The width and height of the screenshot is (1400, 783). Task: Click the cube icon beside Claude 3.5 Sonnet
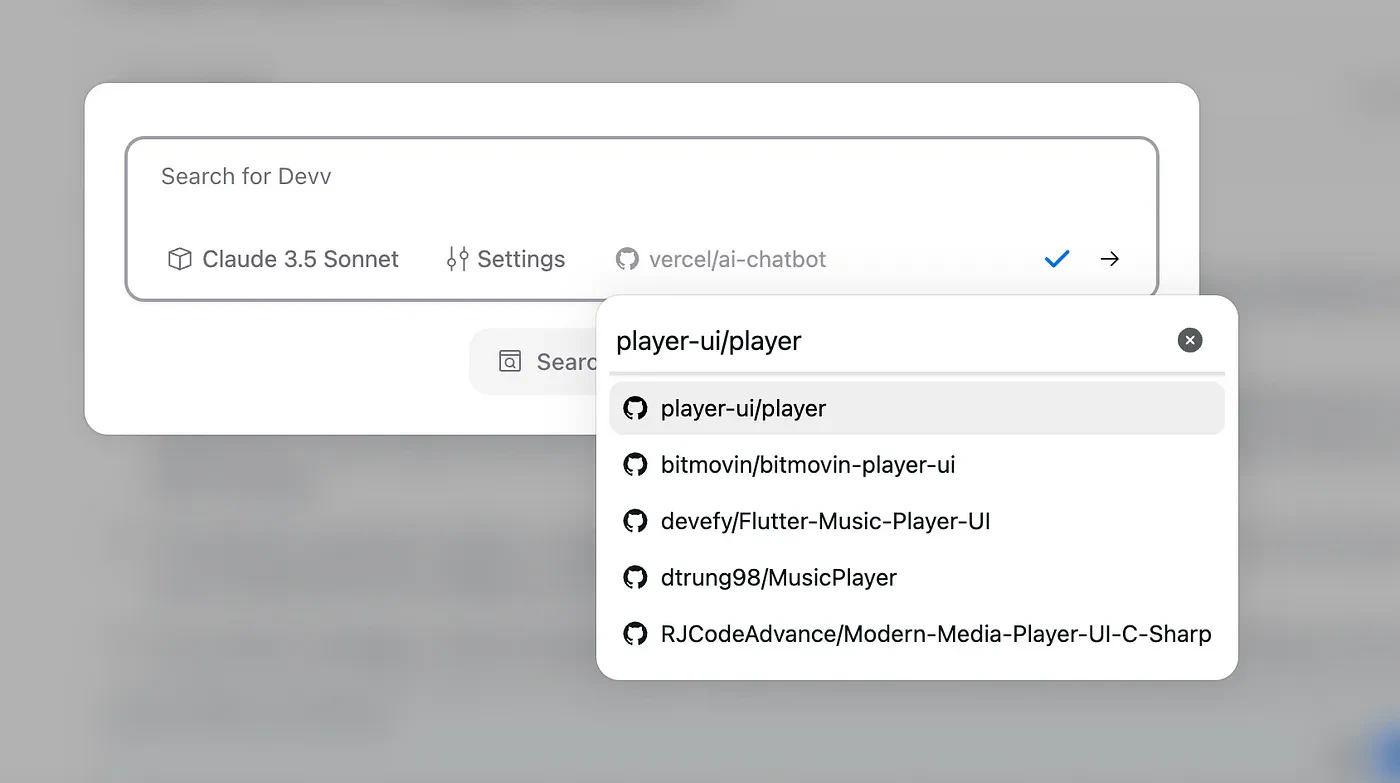point(179,259)
